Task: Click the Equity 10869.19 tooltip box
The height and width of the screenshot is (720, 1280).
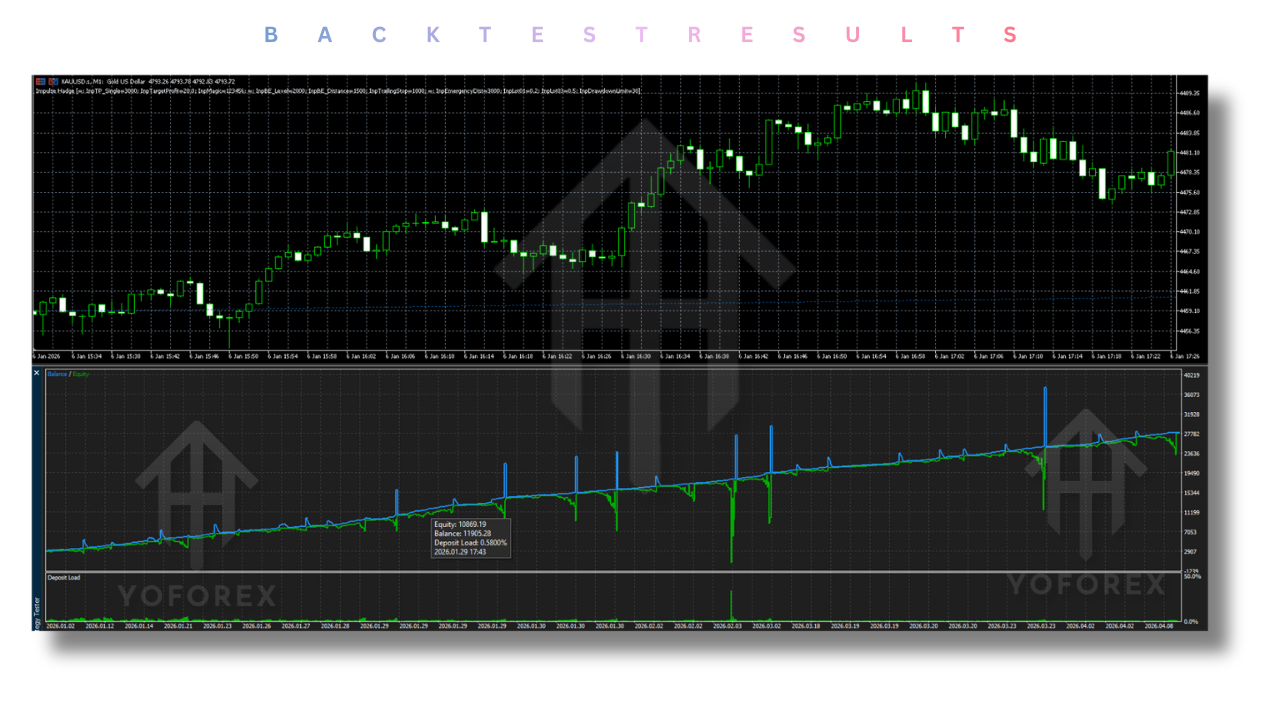Action: pyautogui.click(x=470, y=538)
